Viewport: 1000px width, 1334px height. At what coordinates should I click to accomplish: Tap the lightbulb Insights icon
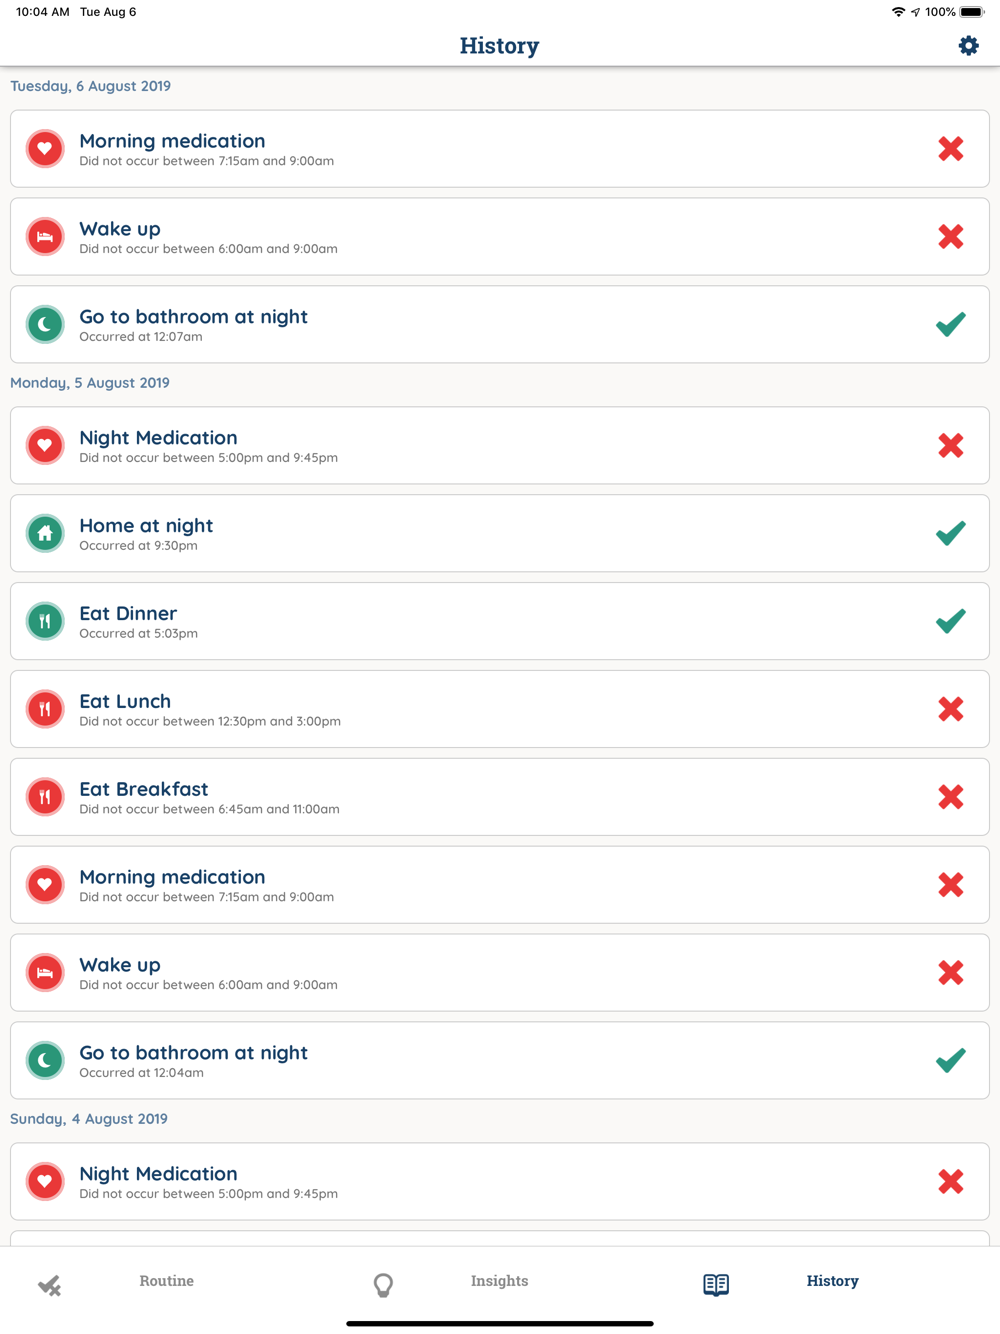point(383,1285)
